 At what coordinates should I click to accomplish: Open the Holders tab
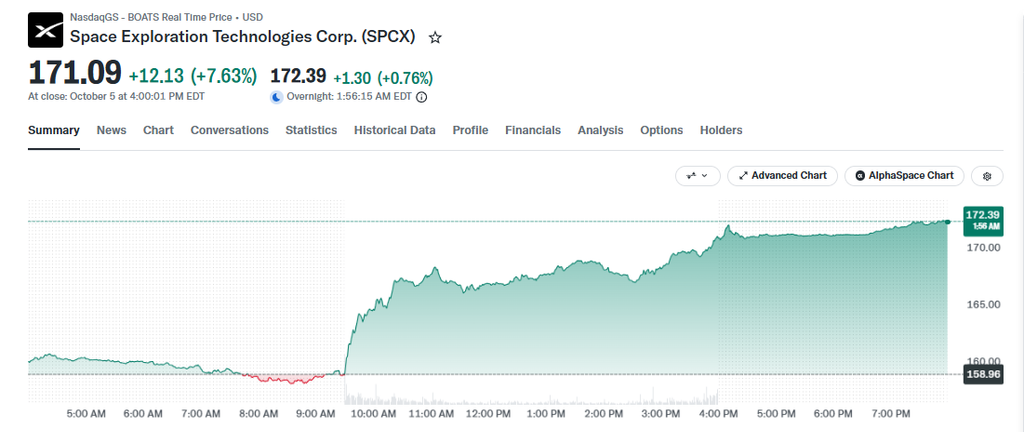[x=721, y=131]
